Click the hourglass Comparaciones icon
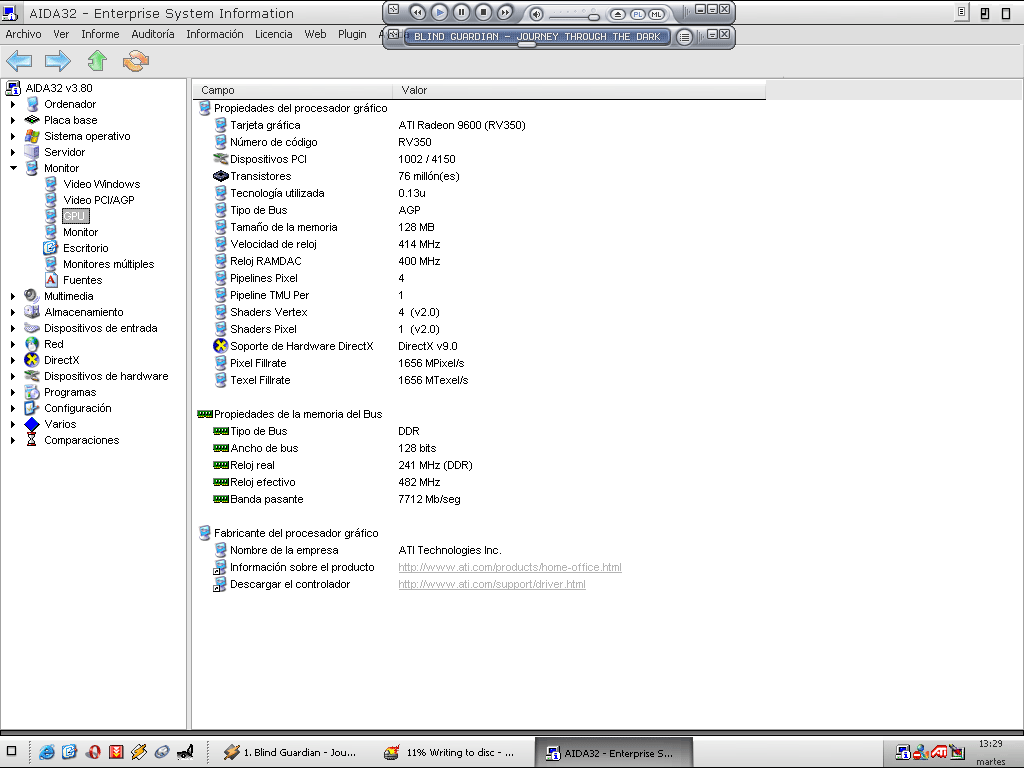1024x768 pixels. 31,440
